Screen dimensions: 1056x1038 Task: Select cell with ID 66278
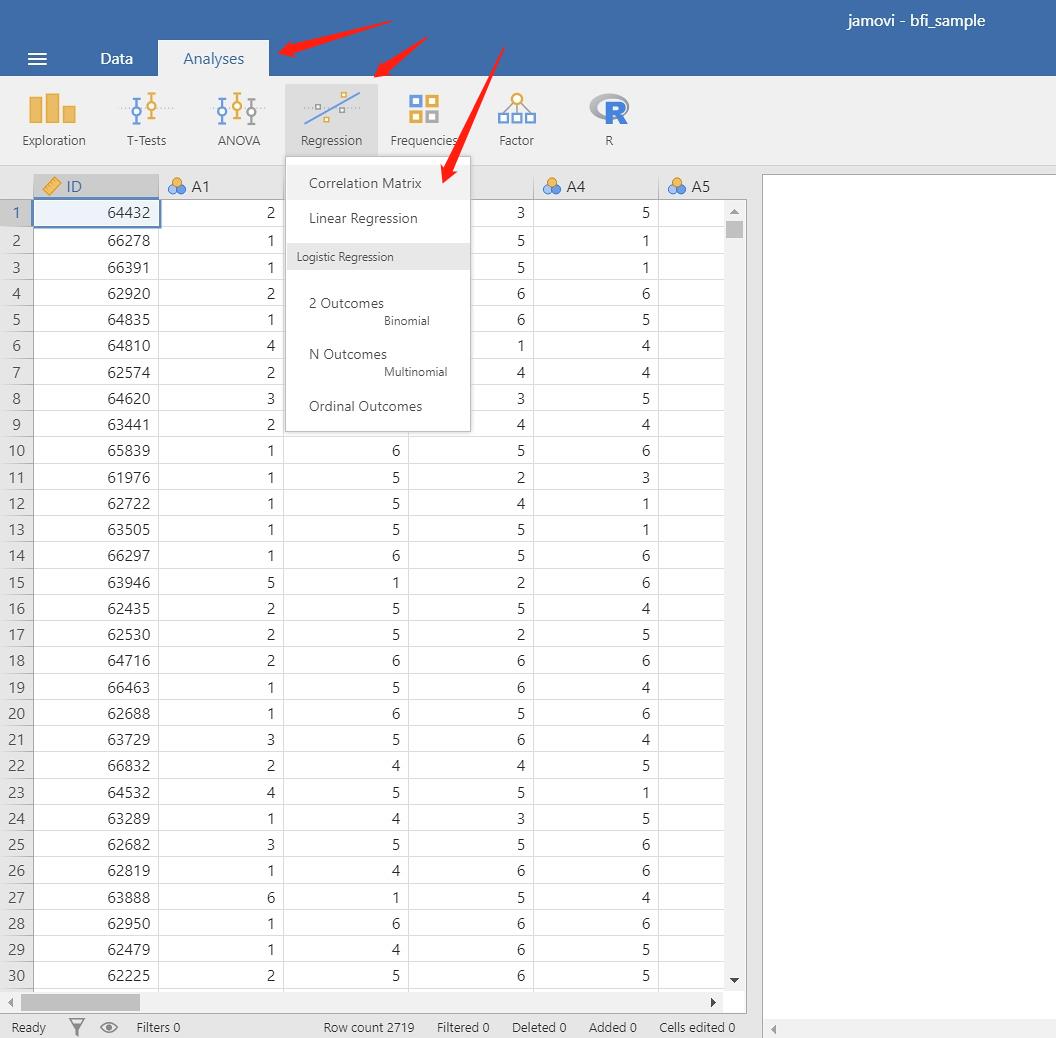point(96,240)
